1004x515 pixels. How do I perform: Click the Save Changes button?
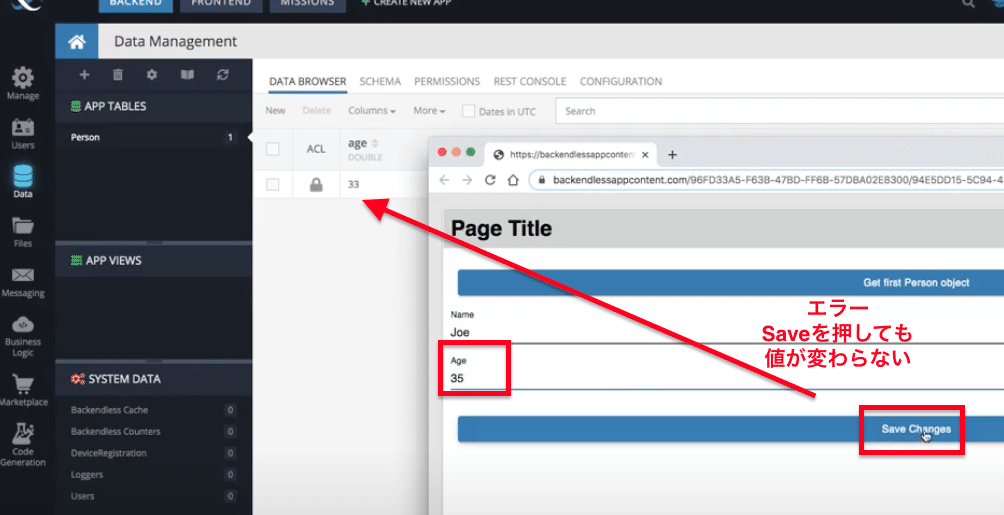(731, 429)
